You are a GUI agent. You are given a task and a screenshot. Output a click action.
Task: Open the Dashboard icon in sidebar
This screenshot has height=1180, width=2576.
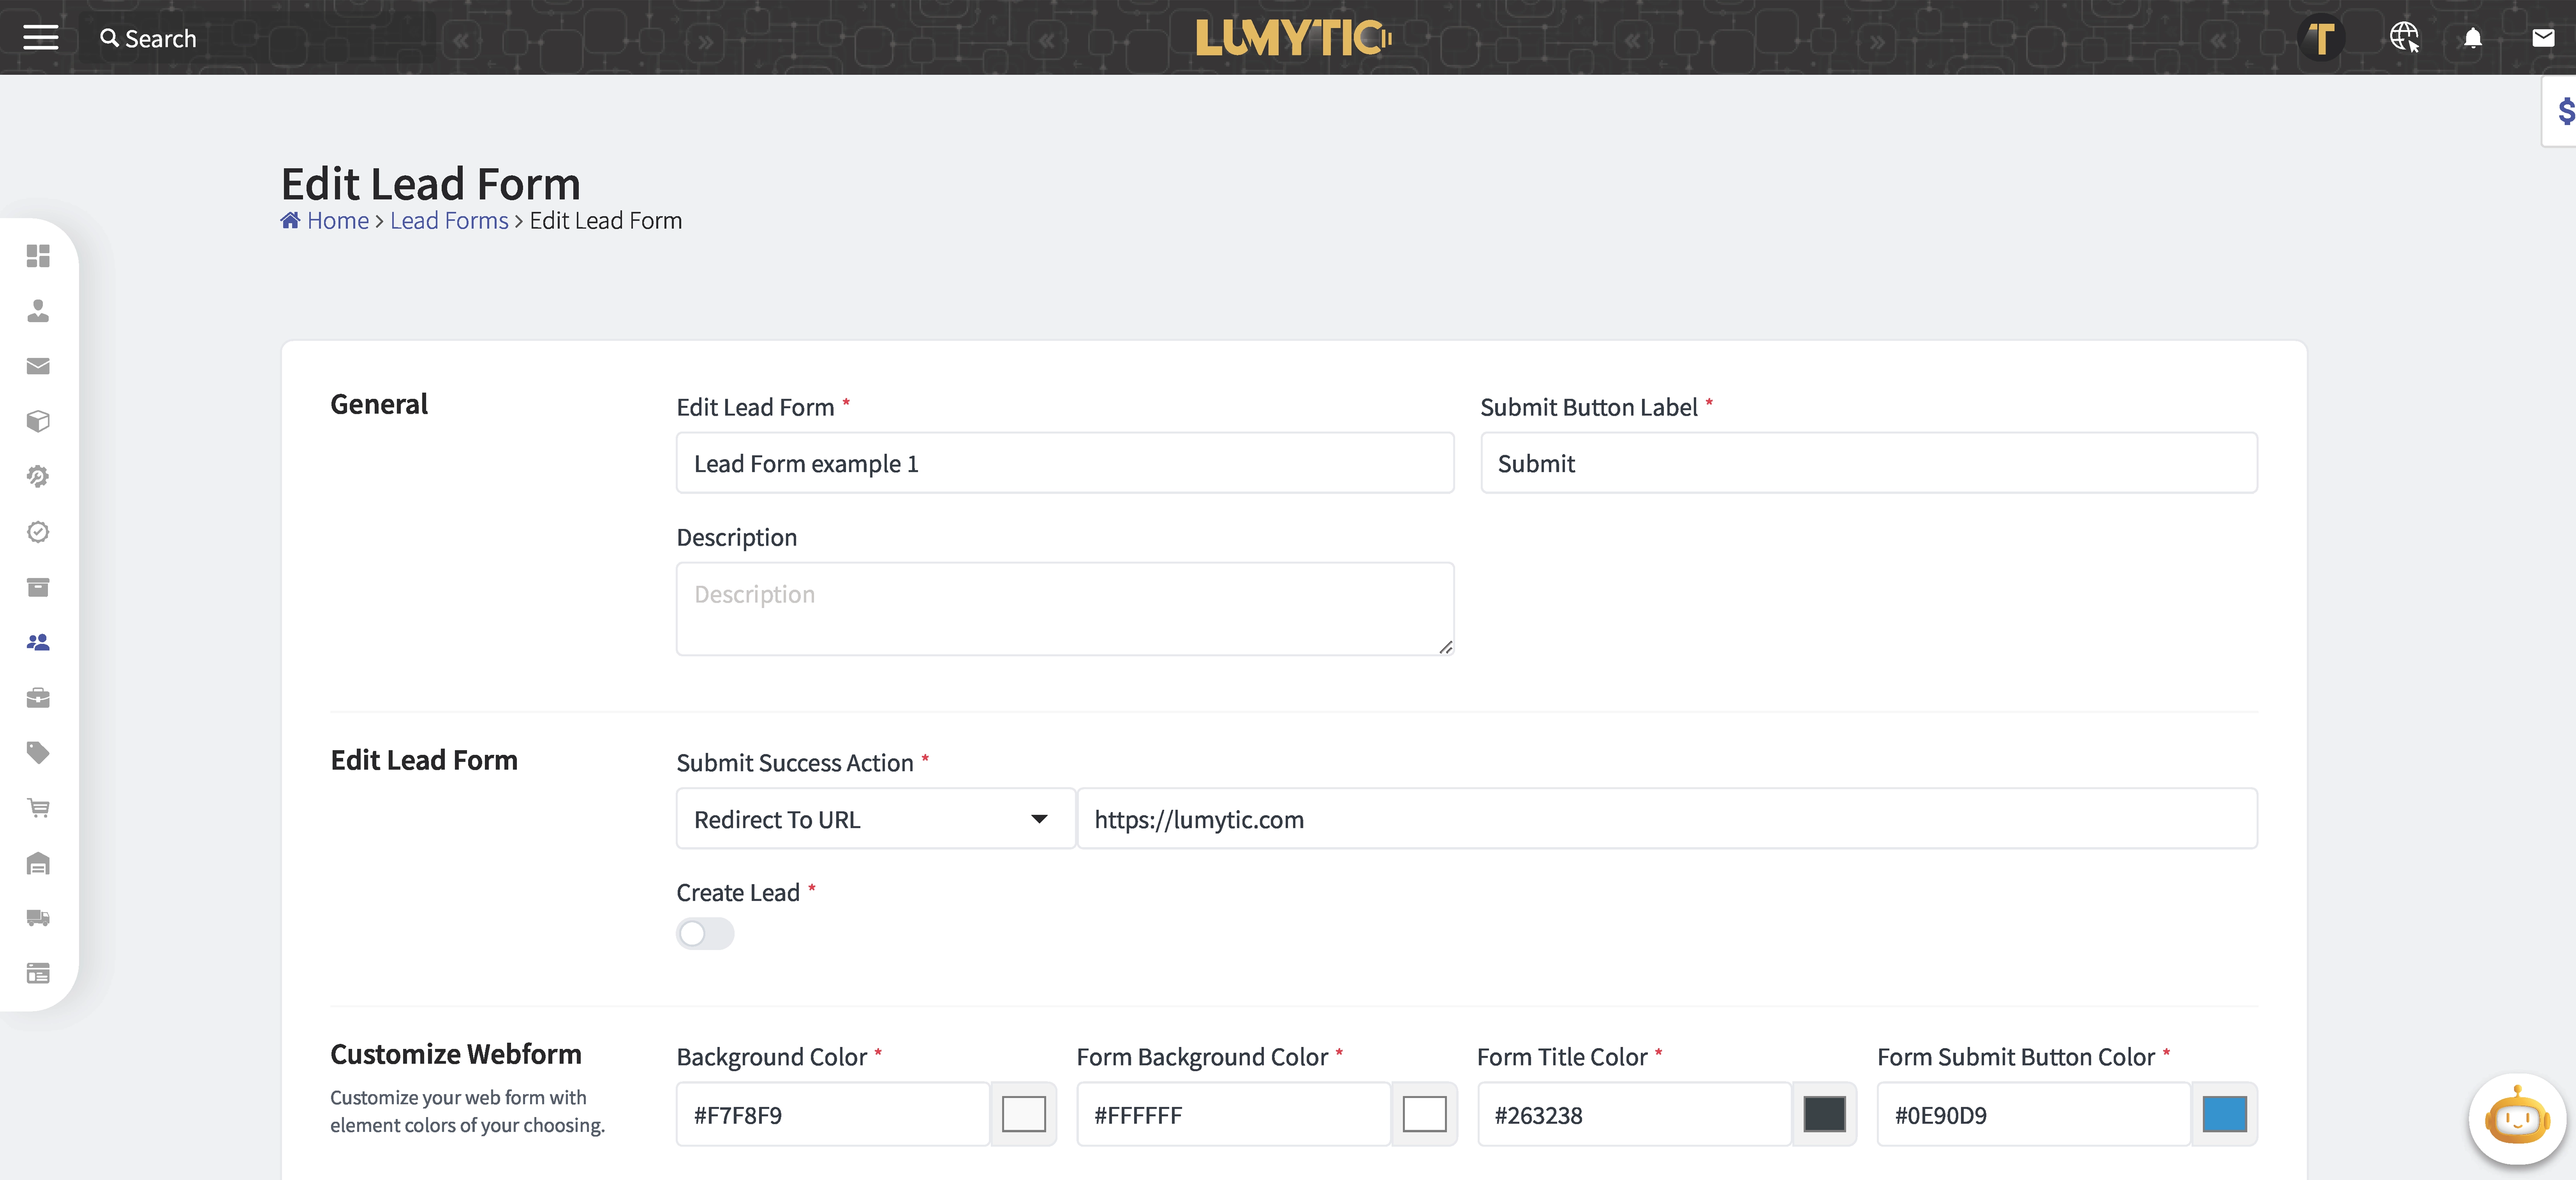coord(38,256)
